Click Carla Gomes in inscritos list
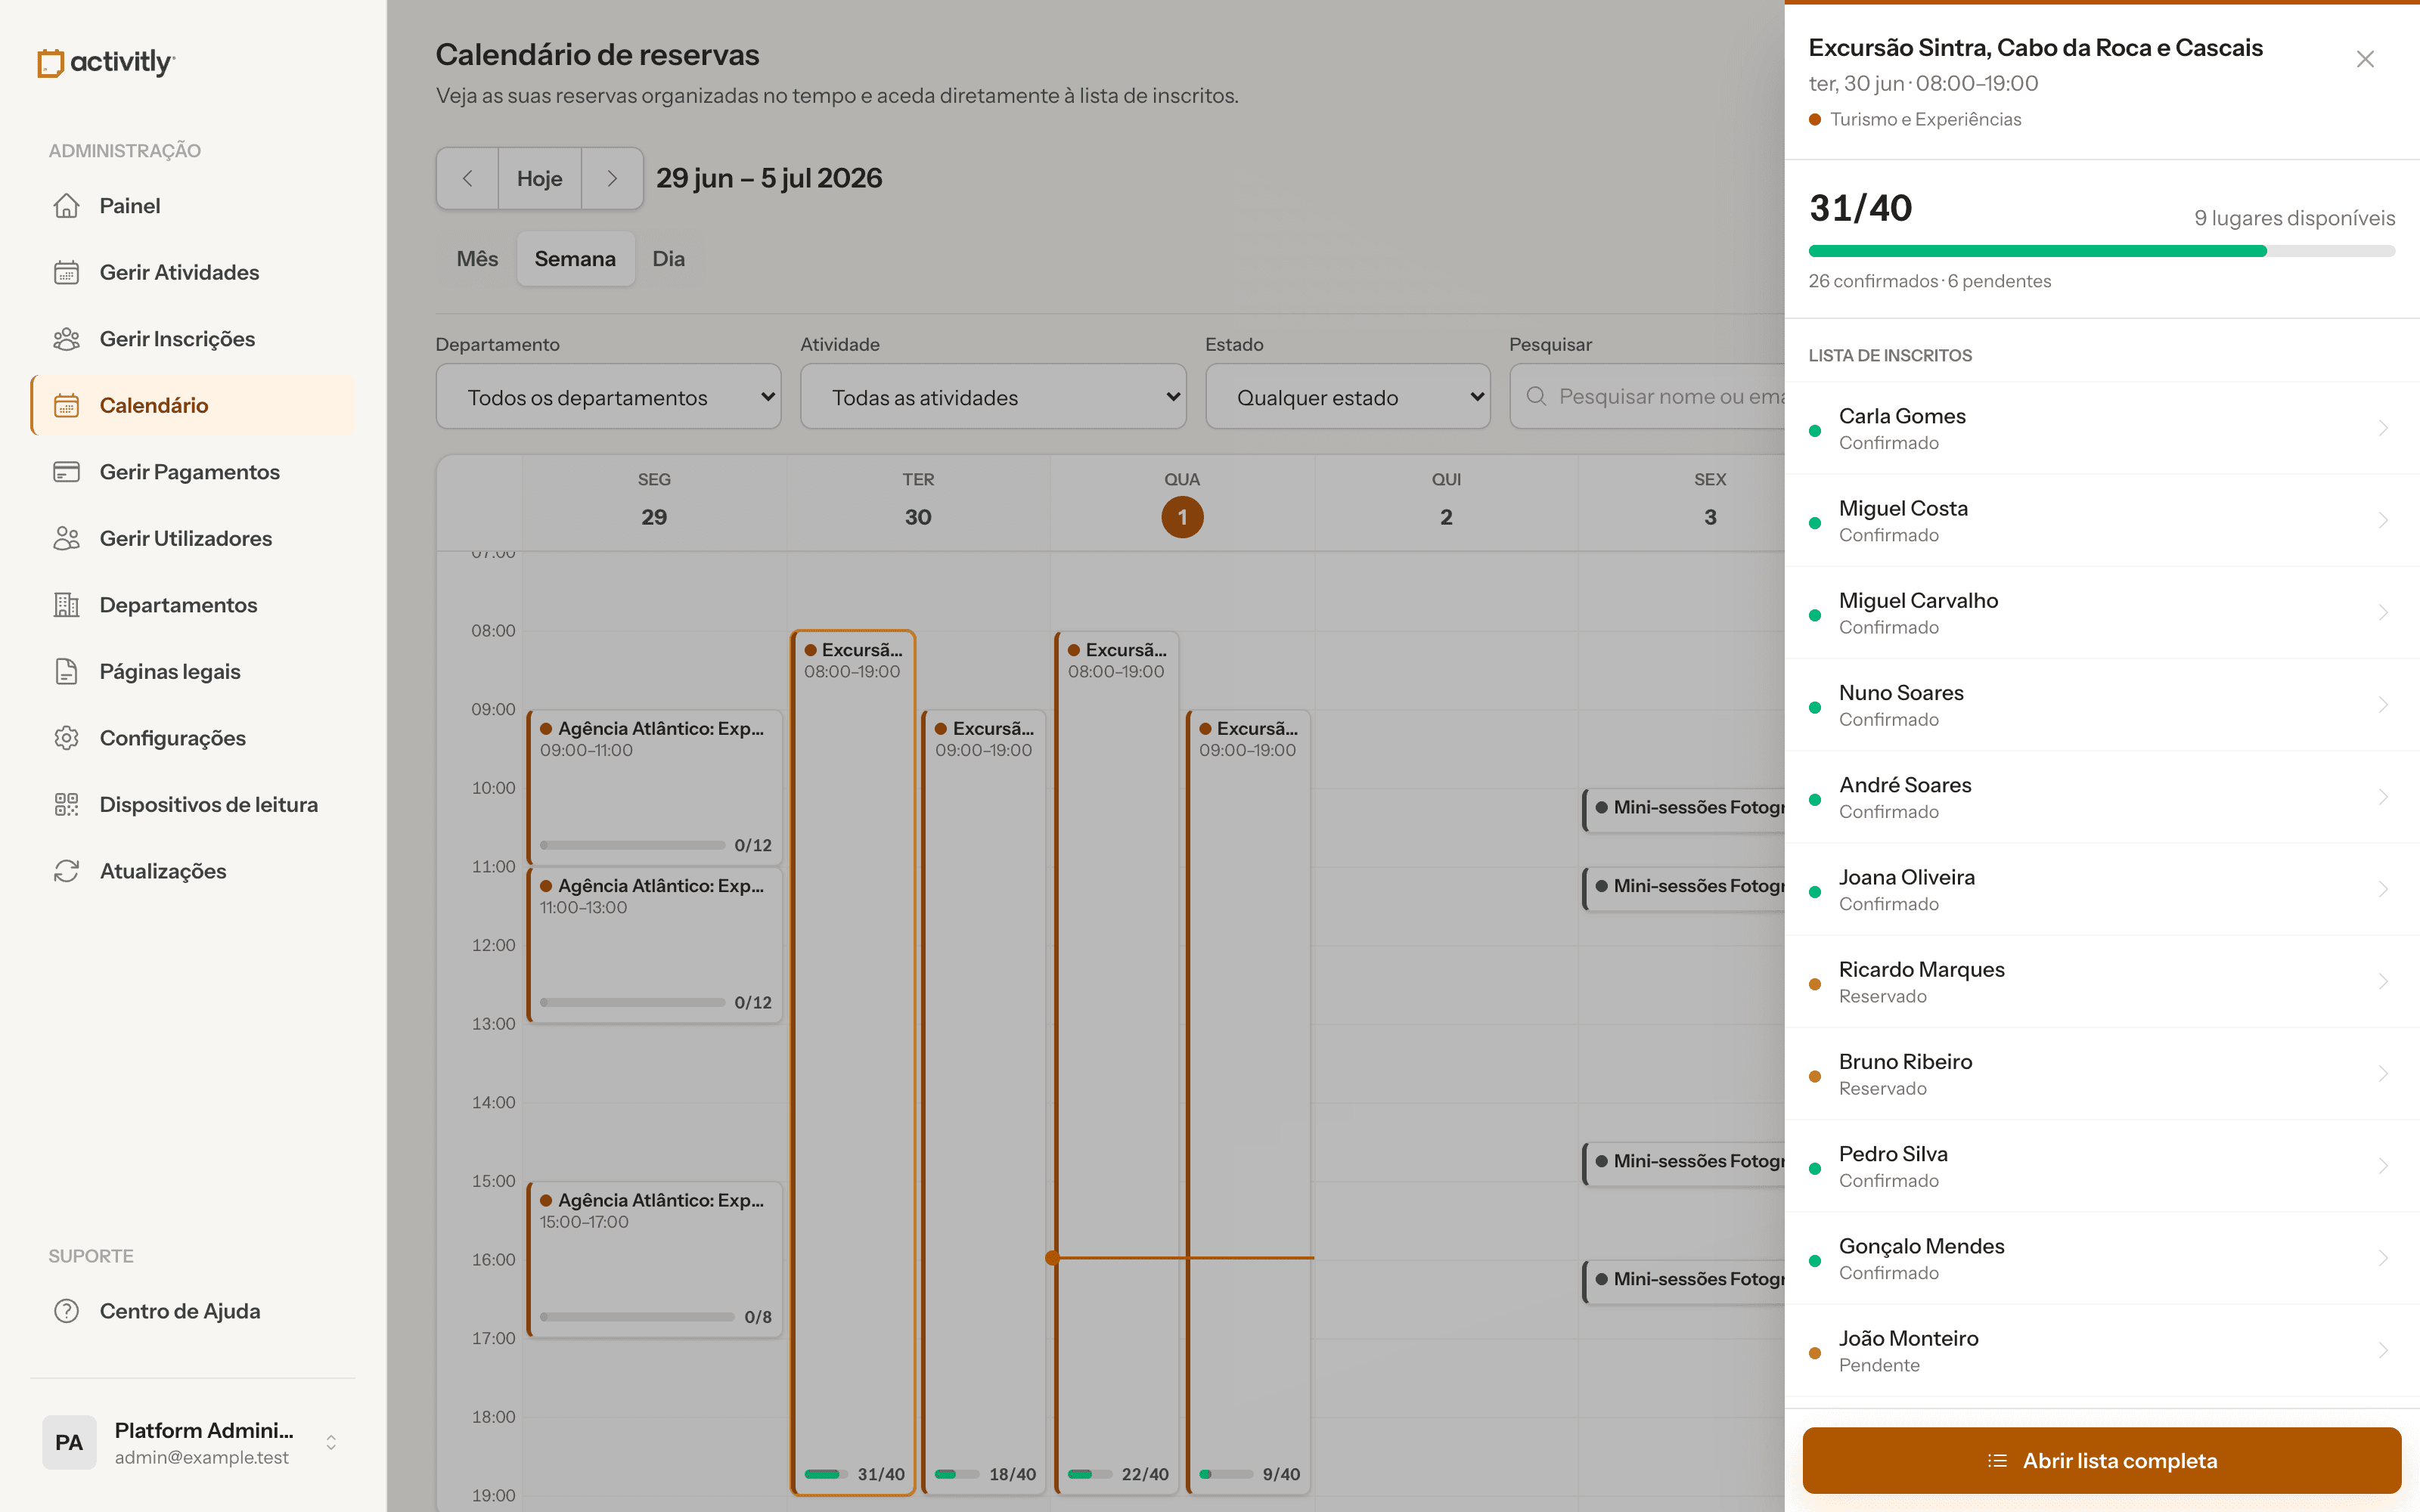Screen dimensions: 2420x1512 (x=2101, y=428)
